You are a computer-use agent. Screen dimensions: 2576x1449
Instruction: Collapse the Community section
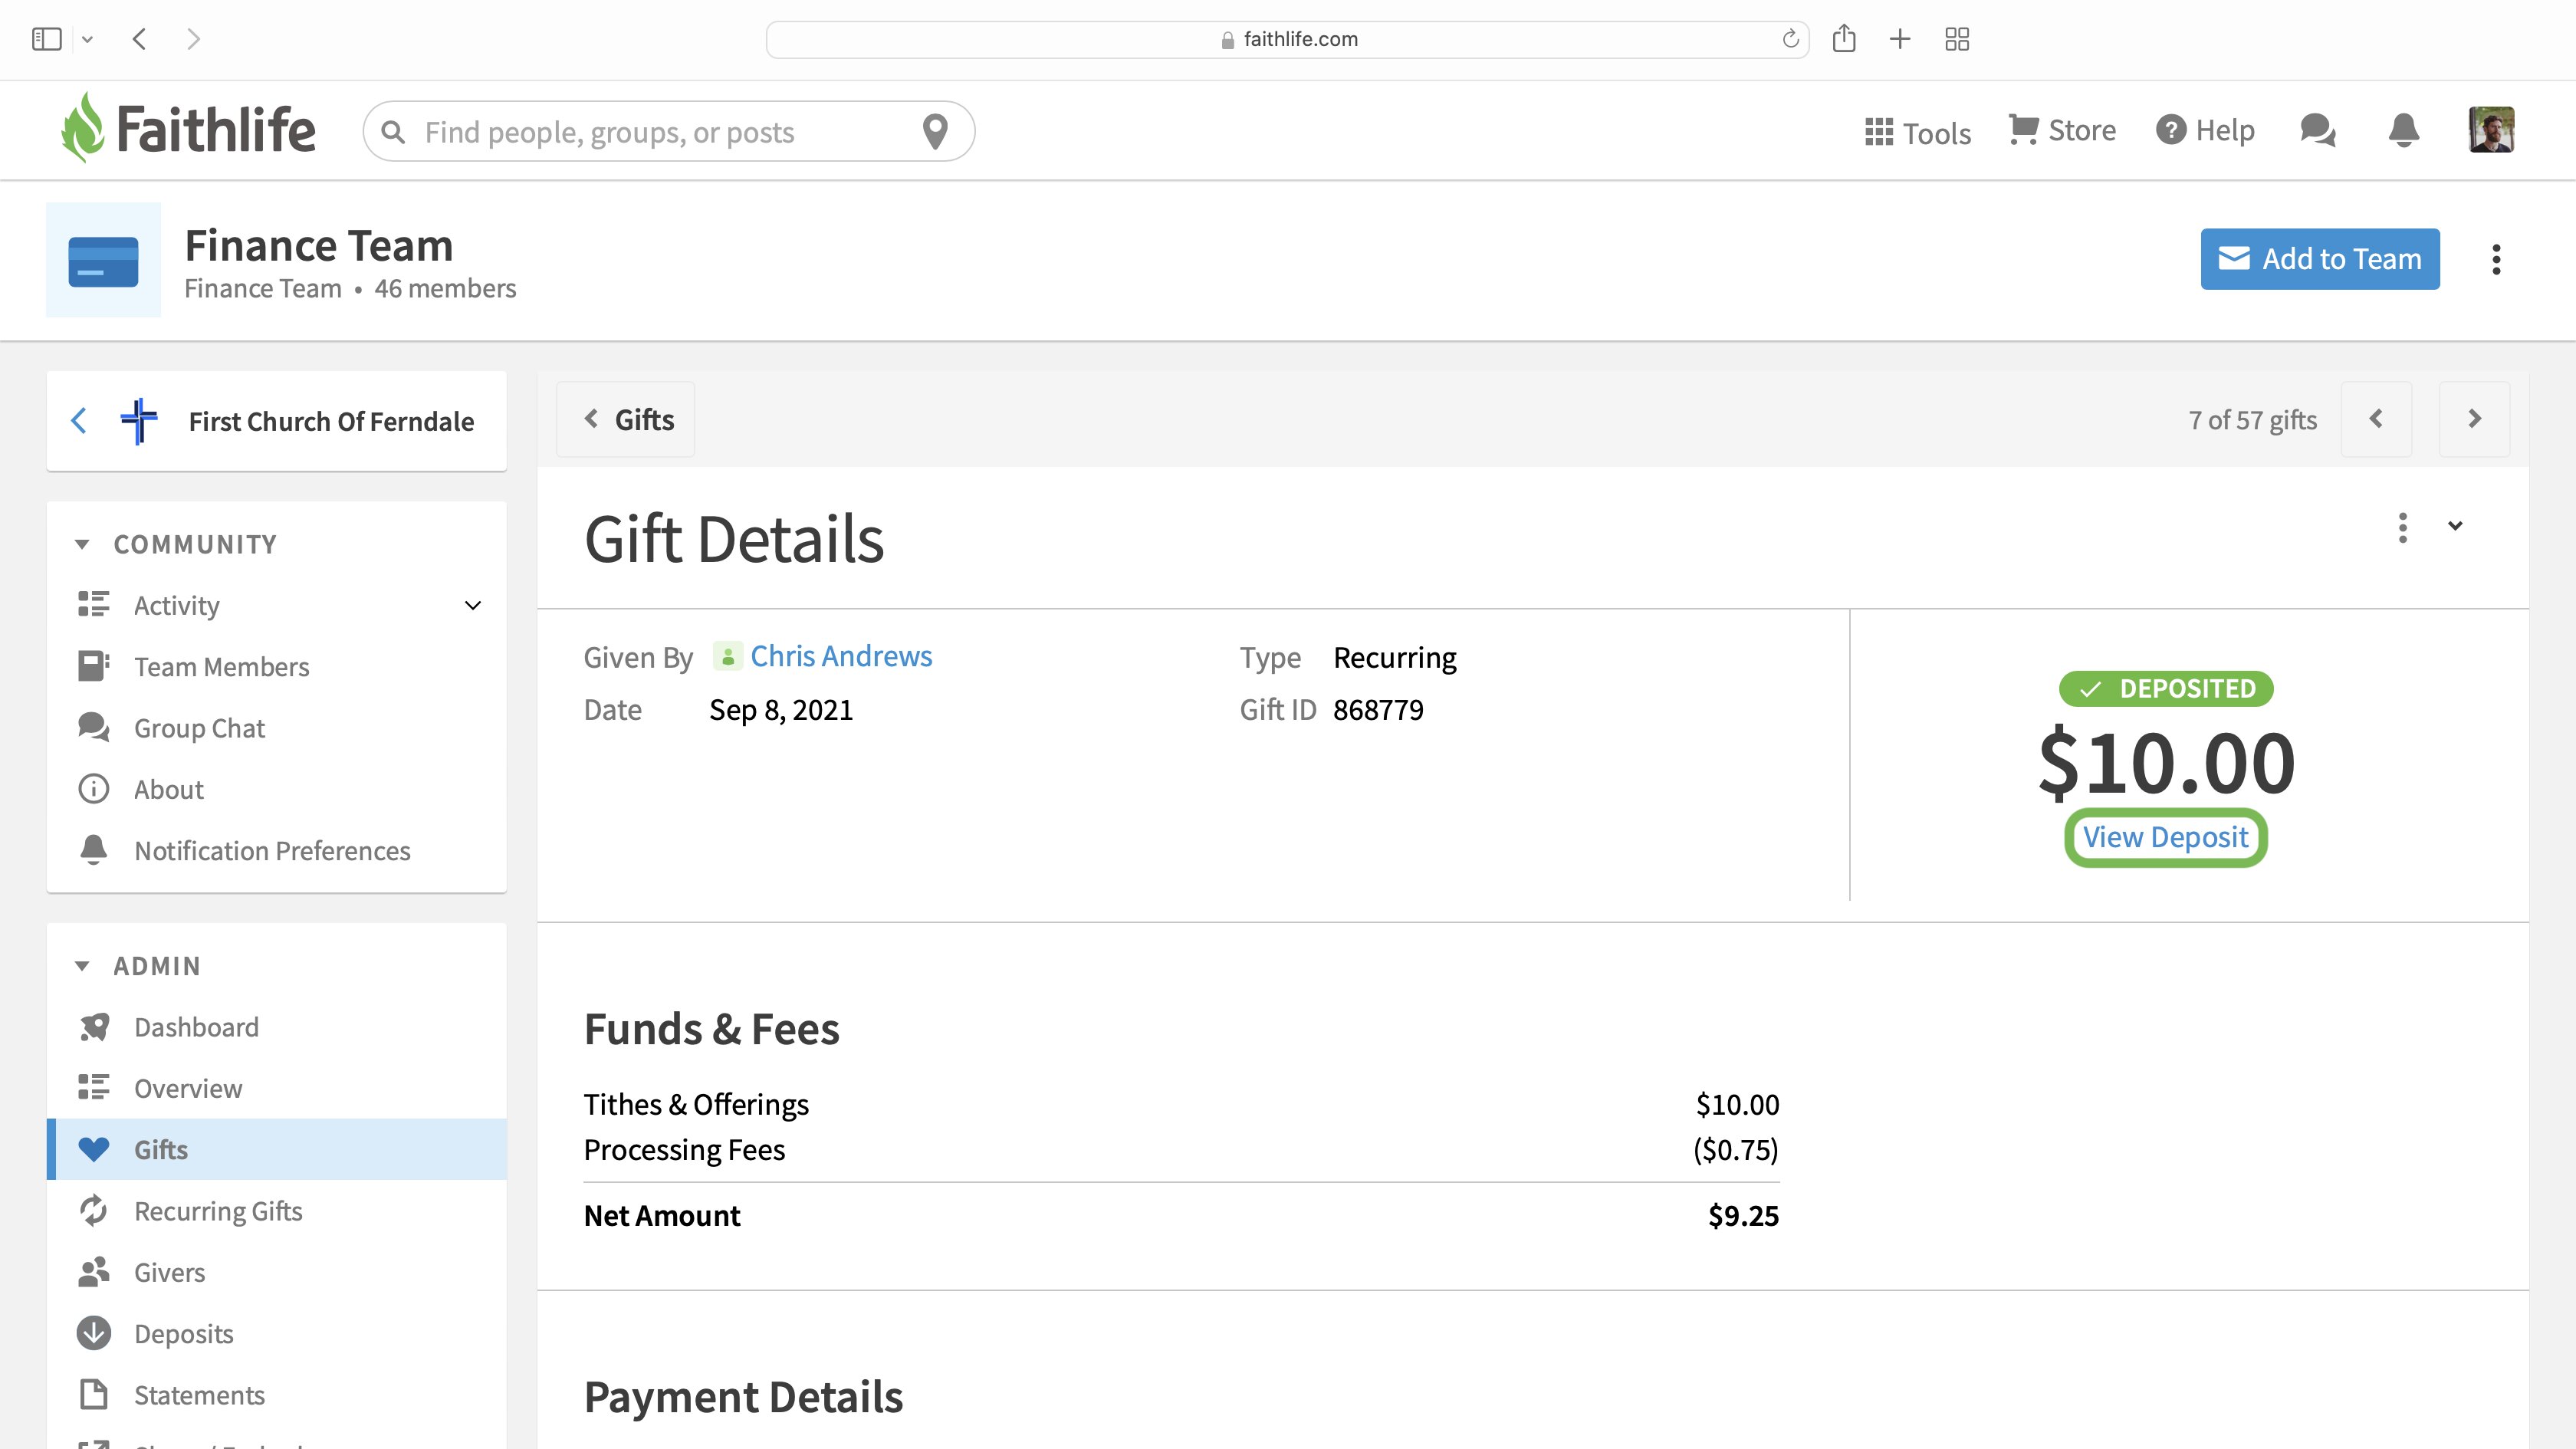82,544
